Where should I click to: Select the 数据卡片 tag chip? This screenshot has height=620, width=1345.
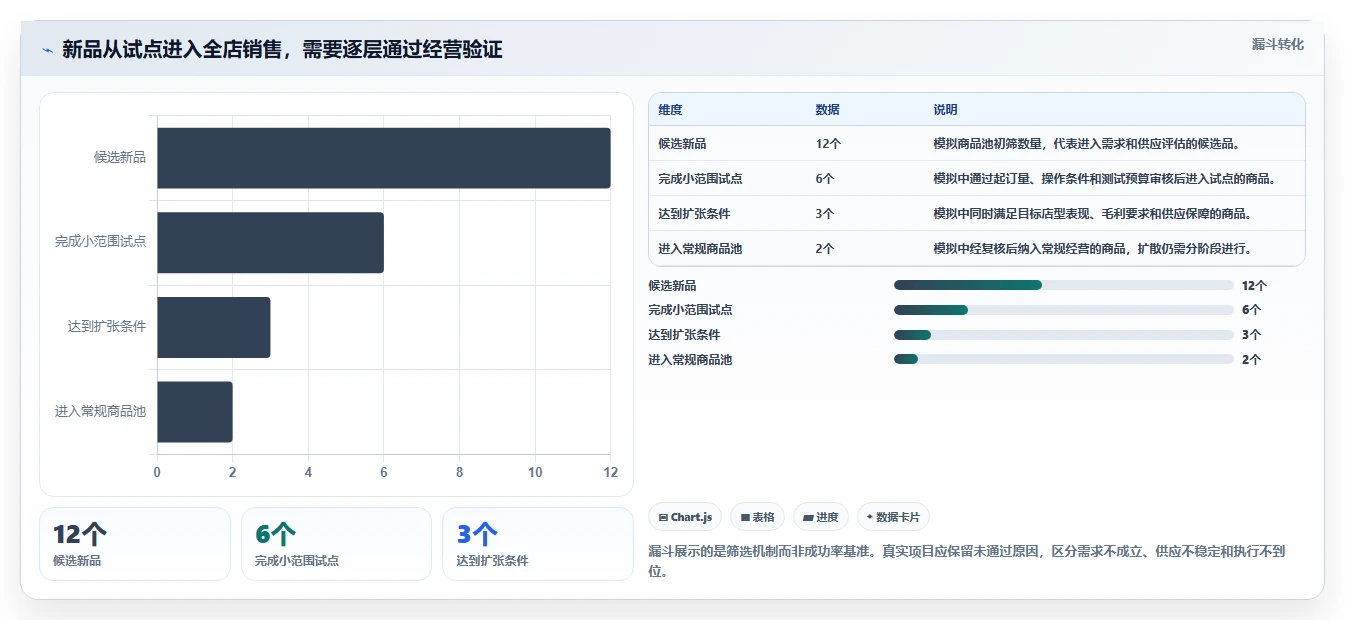coord(893,517)
